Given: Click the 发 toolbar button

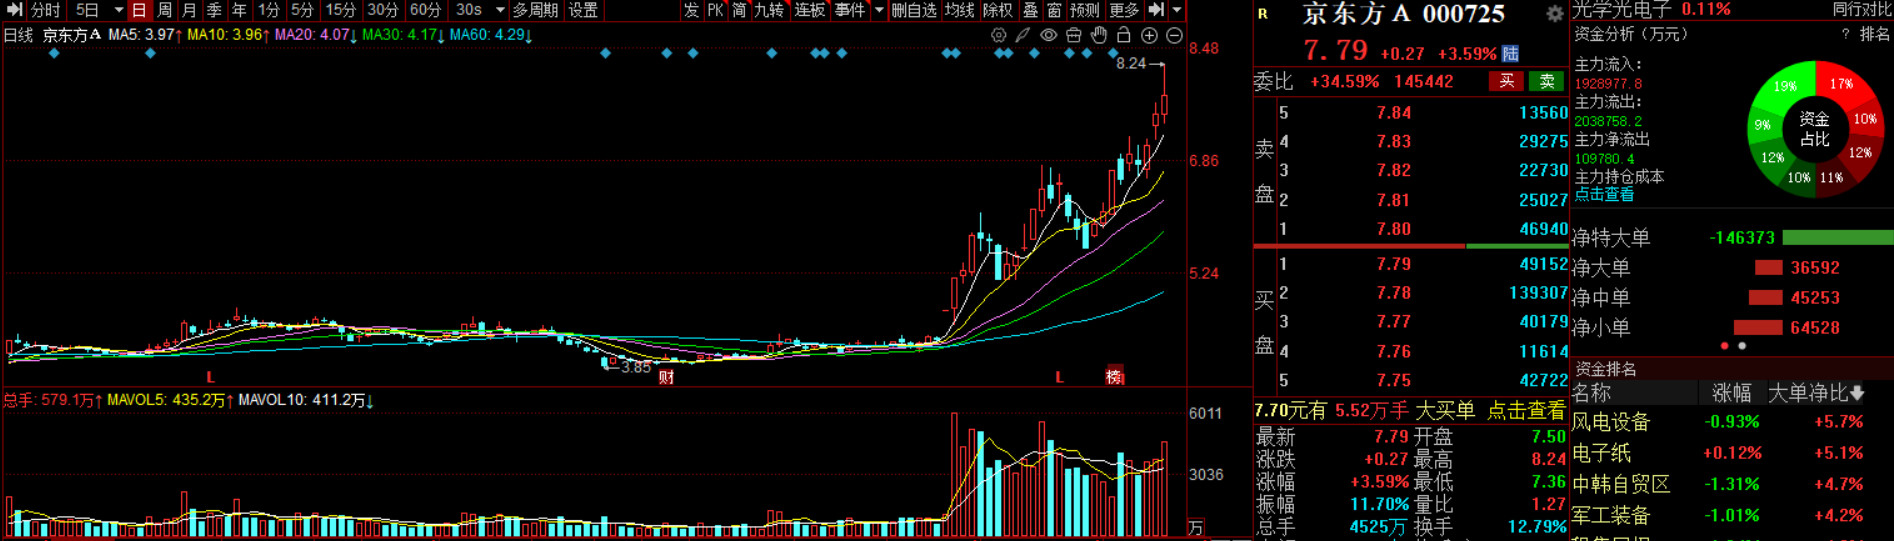Looking at the screenshot, I should pos(691,10).
